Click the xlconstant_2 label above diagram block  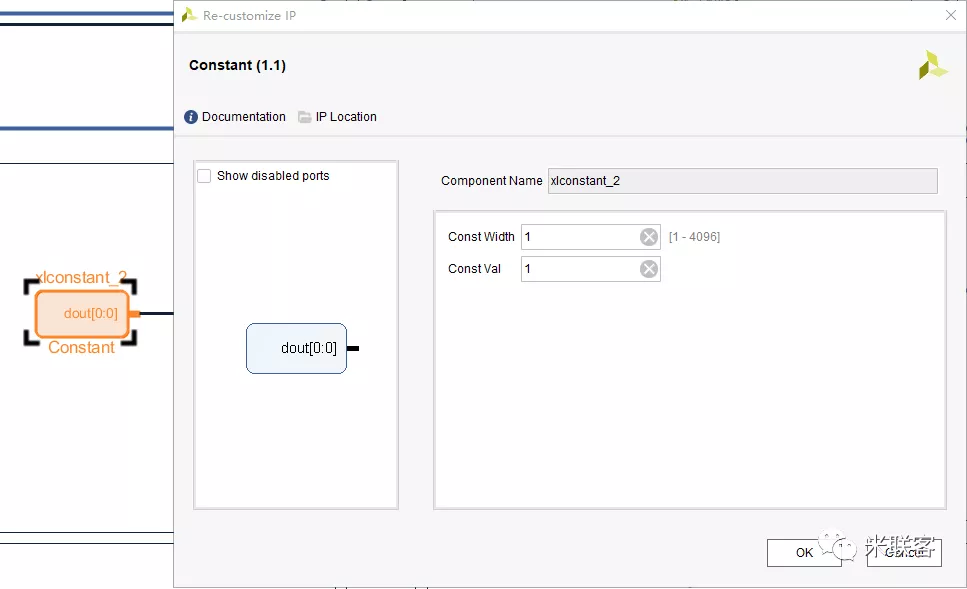81,278
